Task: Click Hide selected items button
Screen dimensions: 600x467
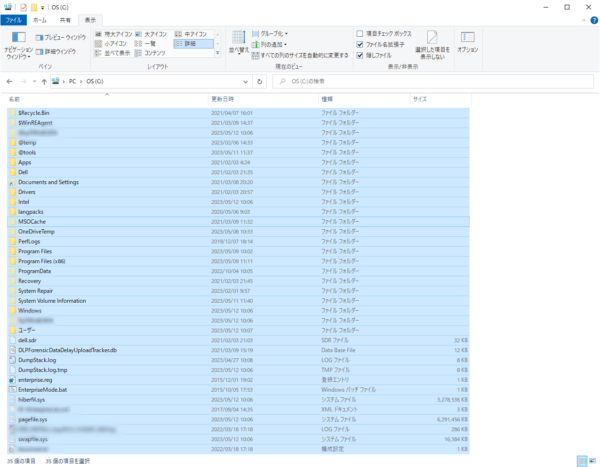Action: coord(432,45)
